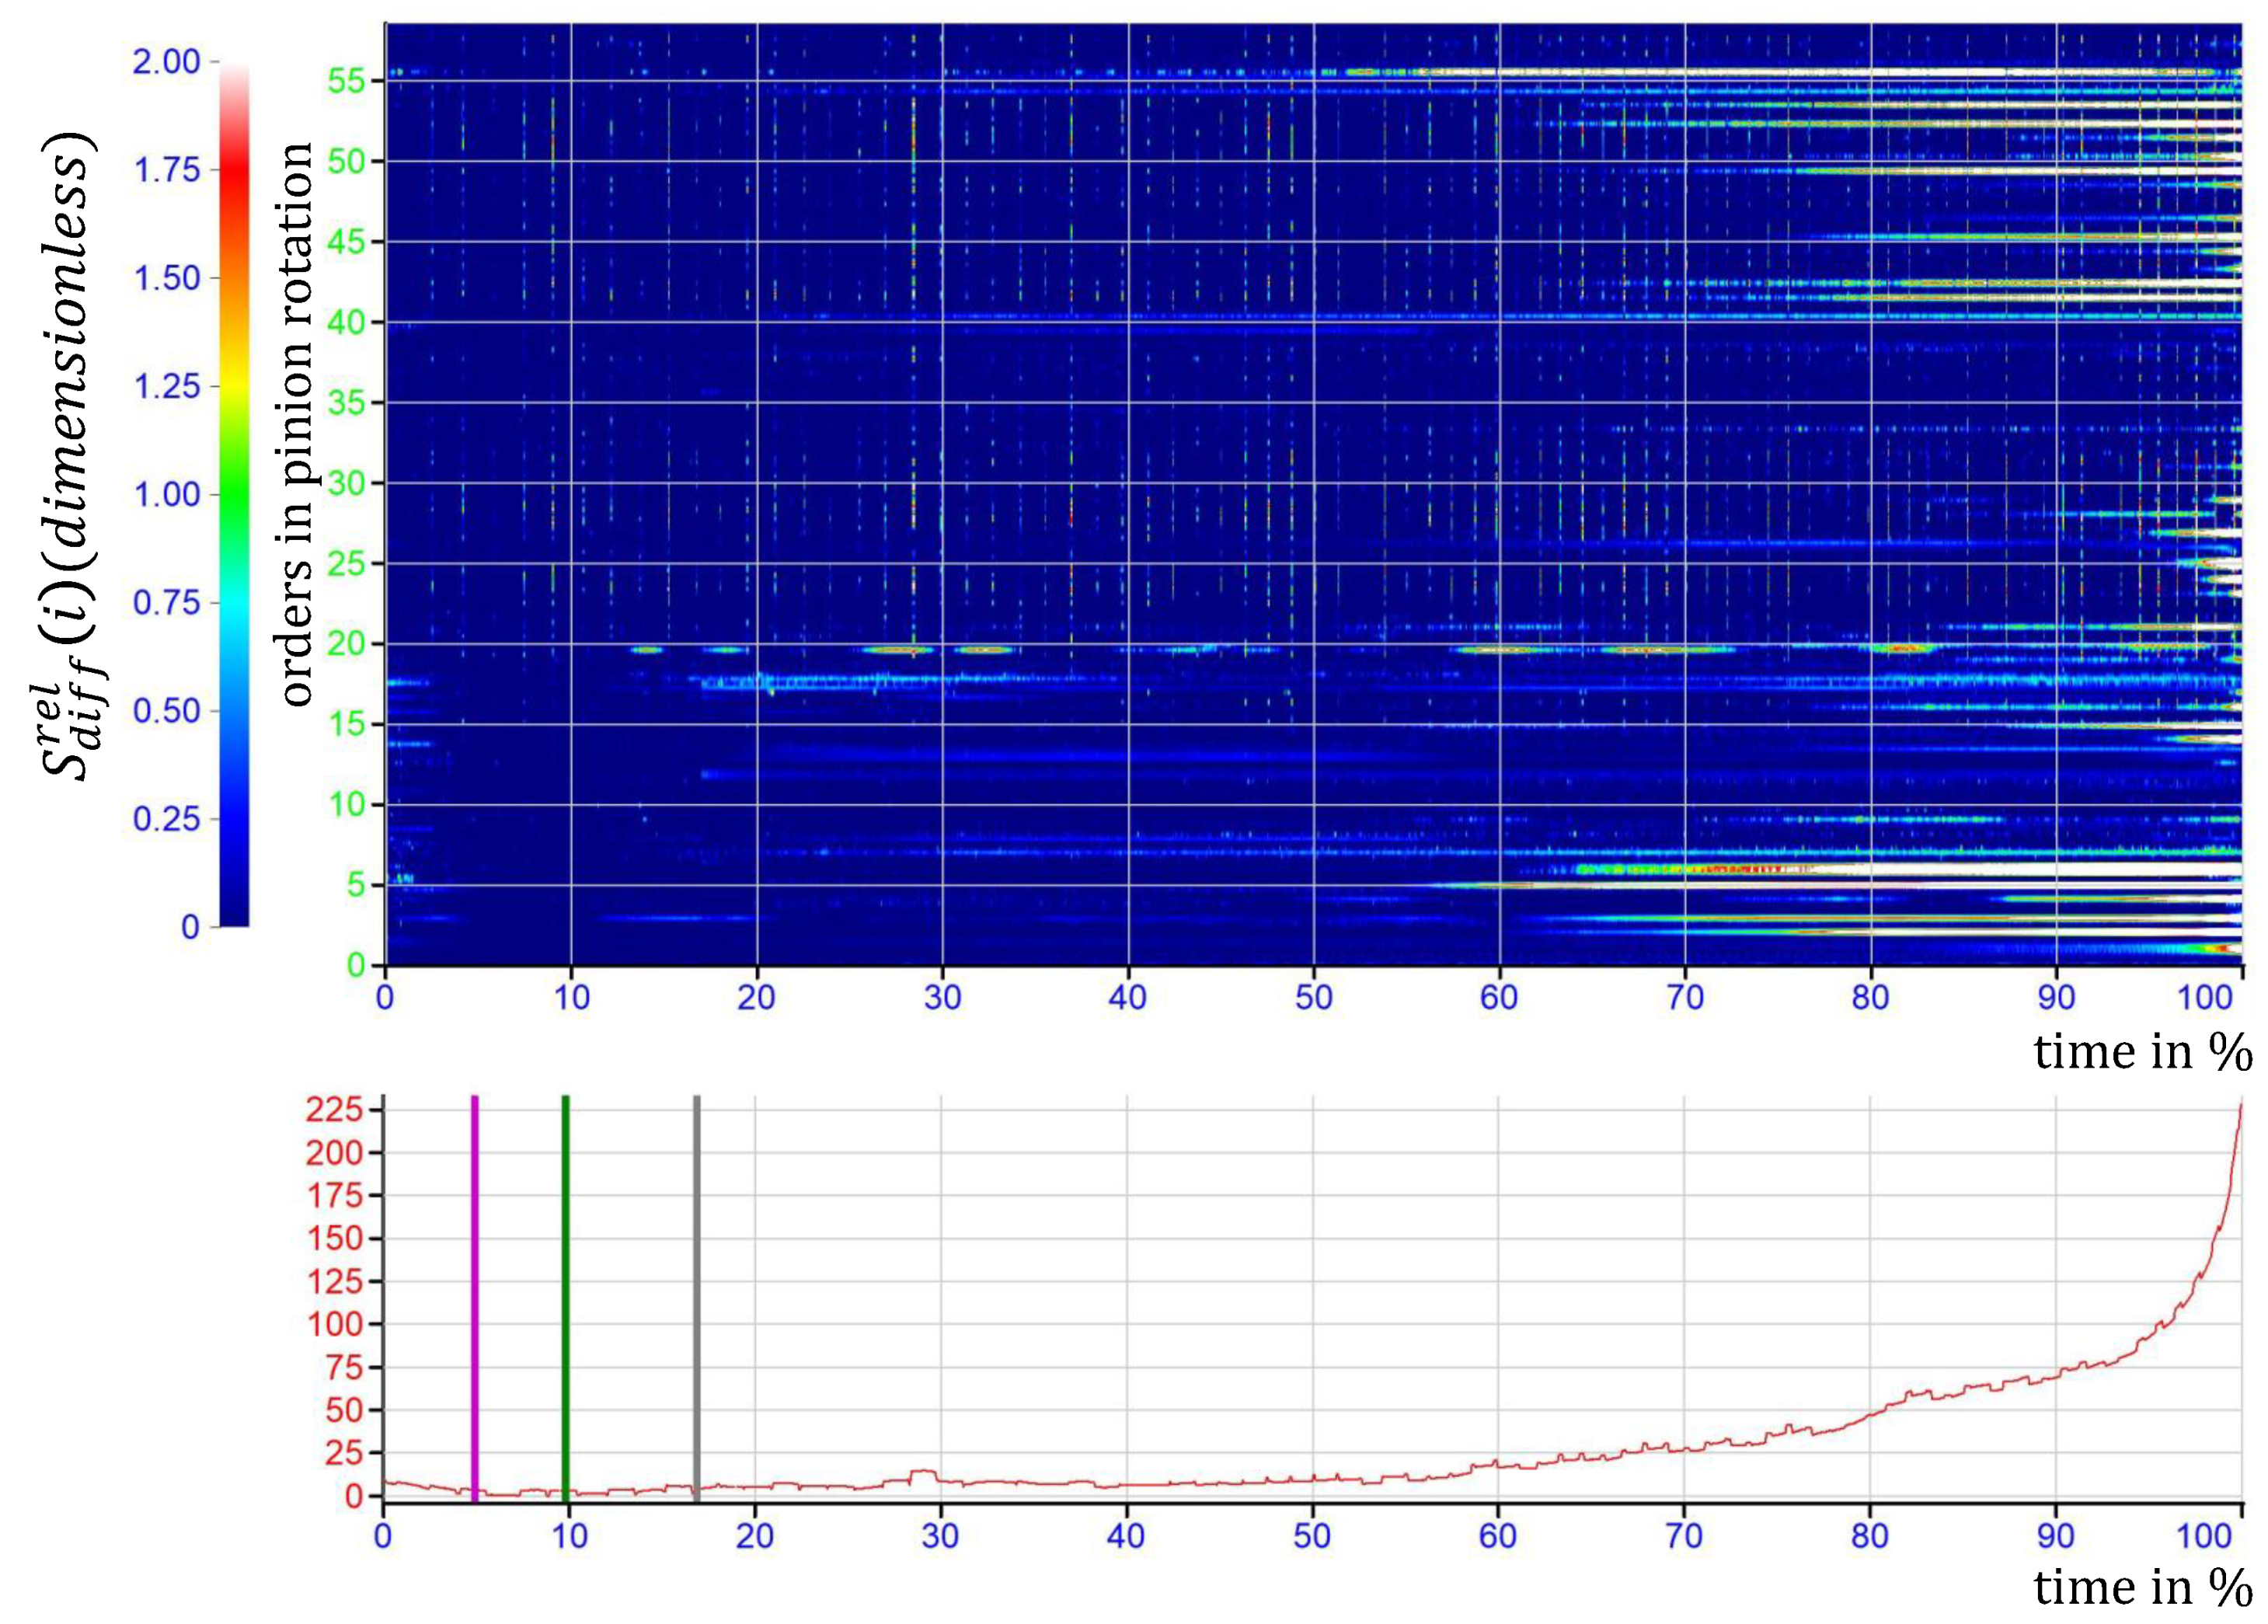Click the green 40 order axis label
The image size is (2268, 1624).
pos(347,322)
